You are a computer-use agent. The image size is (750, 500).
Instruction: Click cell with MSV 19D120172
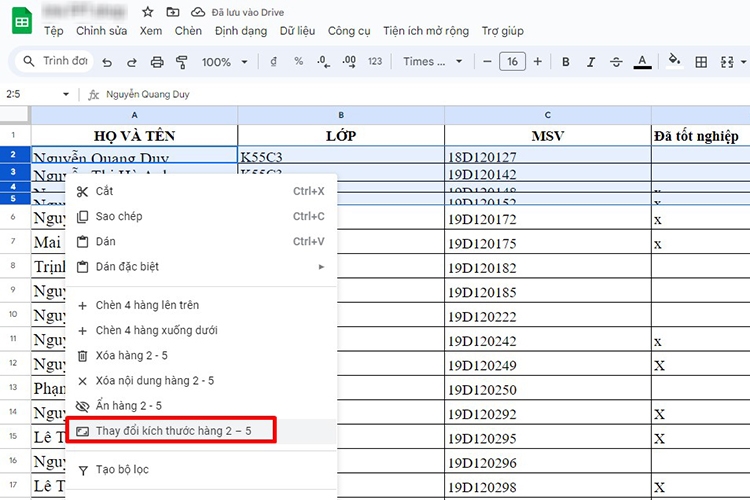(x=548, y=218)
